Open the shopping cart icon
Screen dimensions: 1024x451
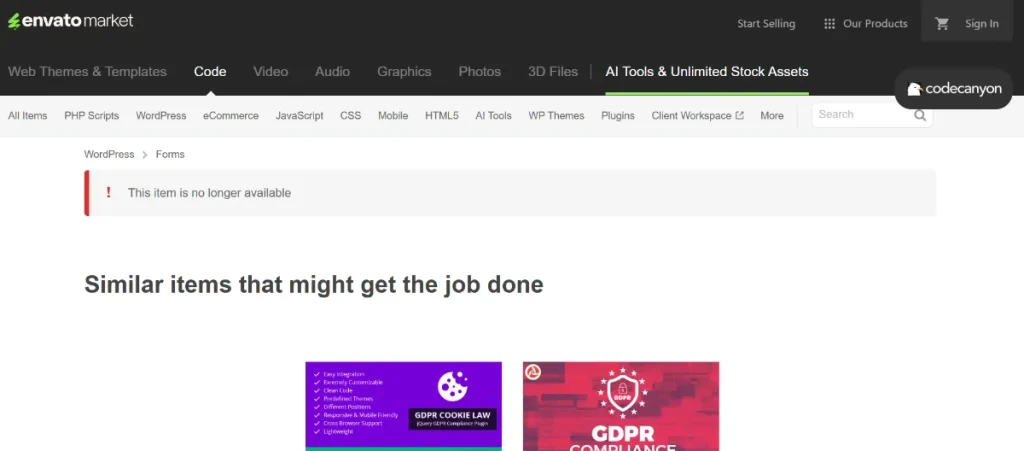coord(942,23)
